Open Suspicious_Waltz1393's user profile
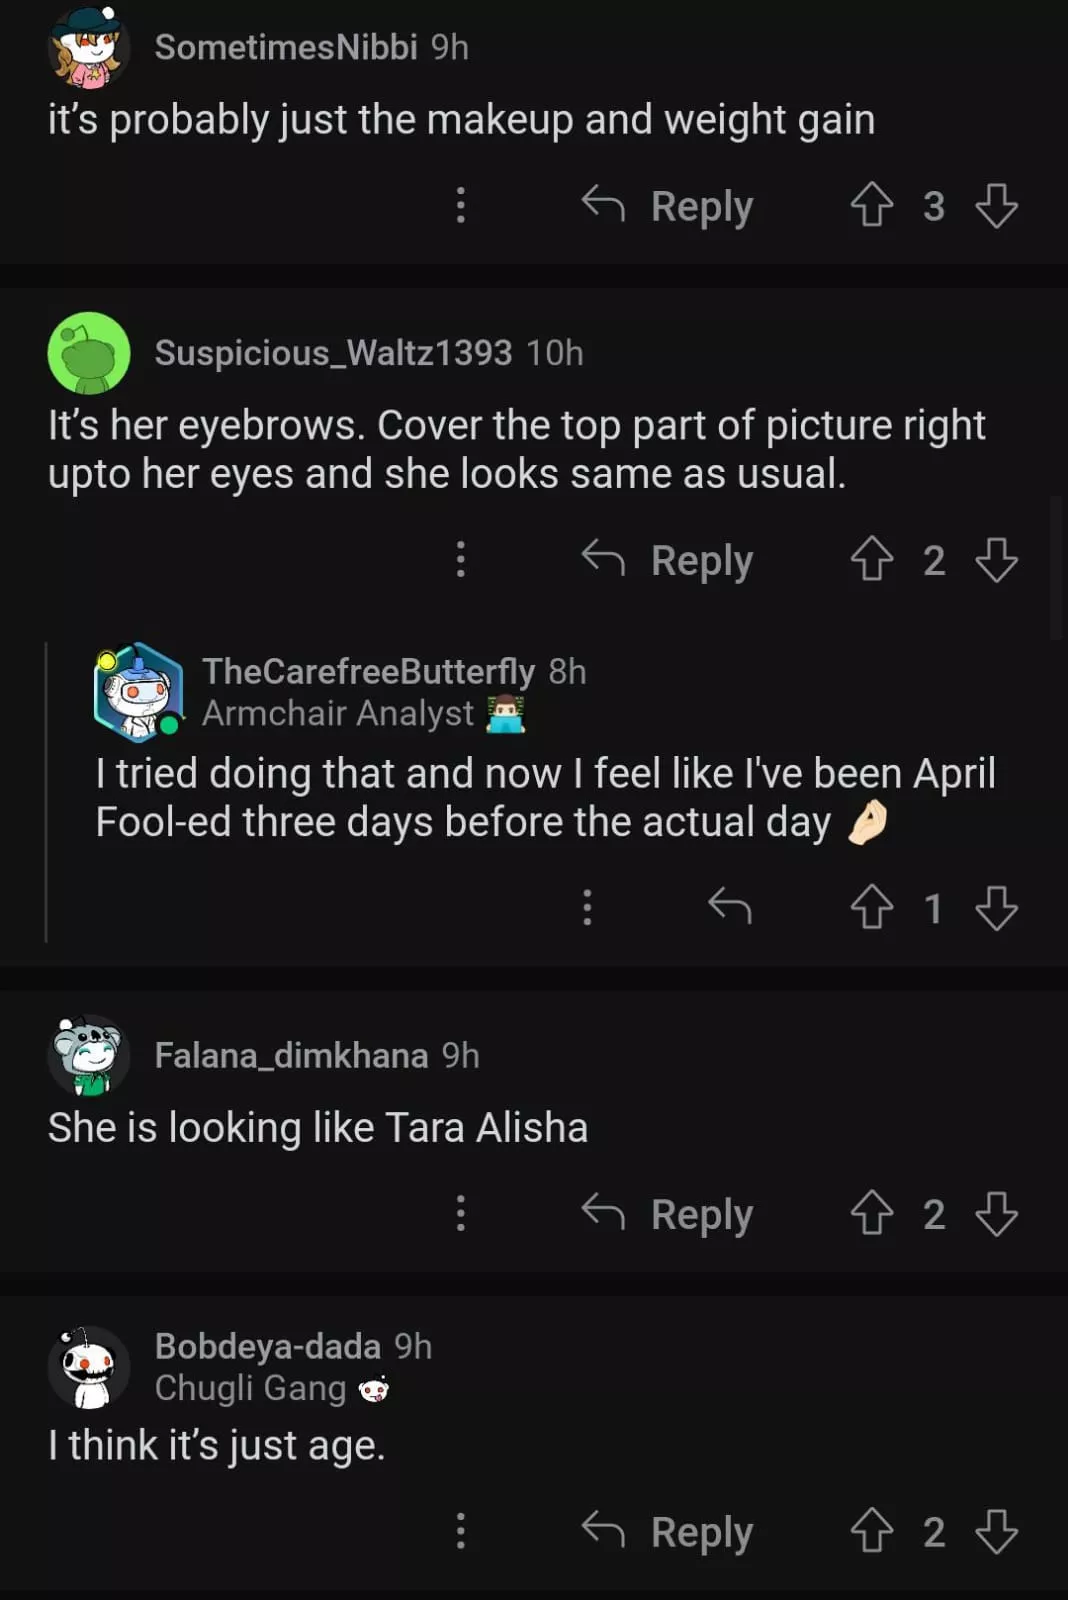This screenshot has width=1068, height=1600. tap(333, 353)
